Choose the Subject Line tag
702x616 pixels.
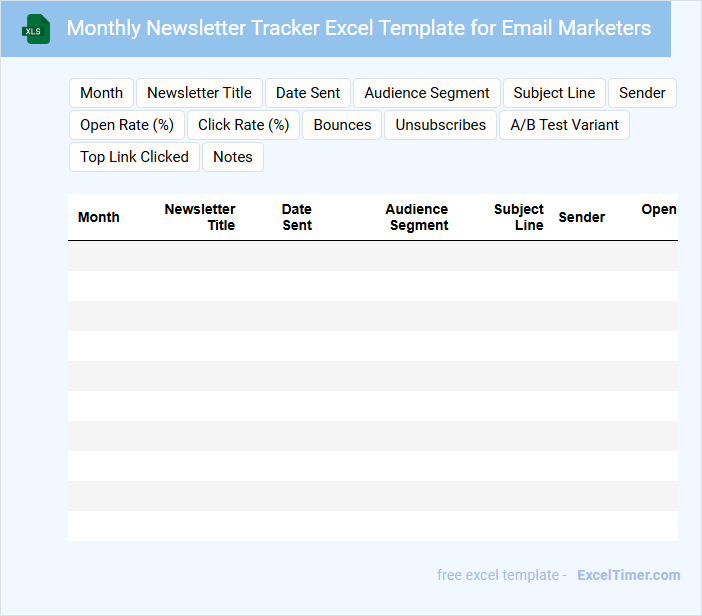click(554, 93)
